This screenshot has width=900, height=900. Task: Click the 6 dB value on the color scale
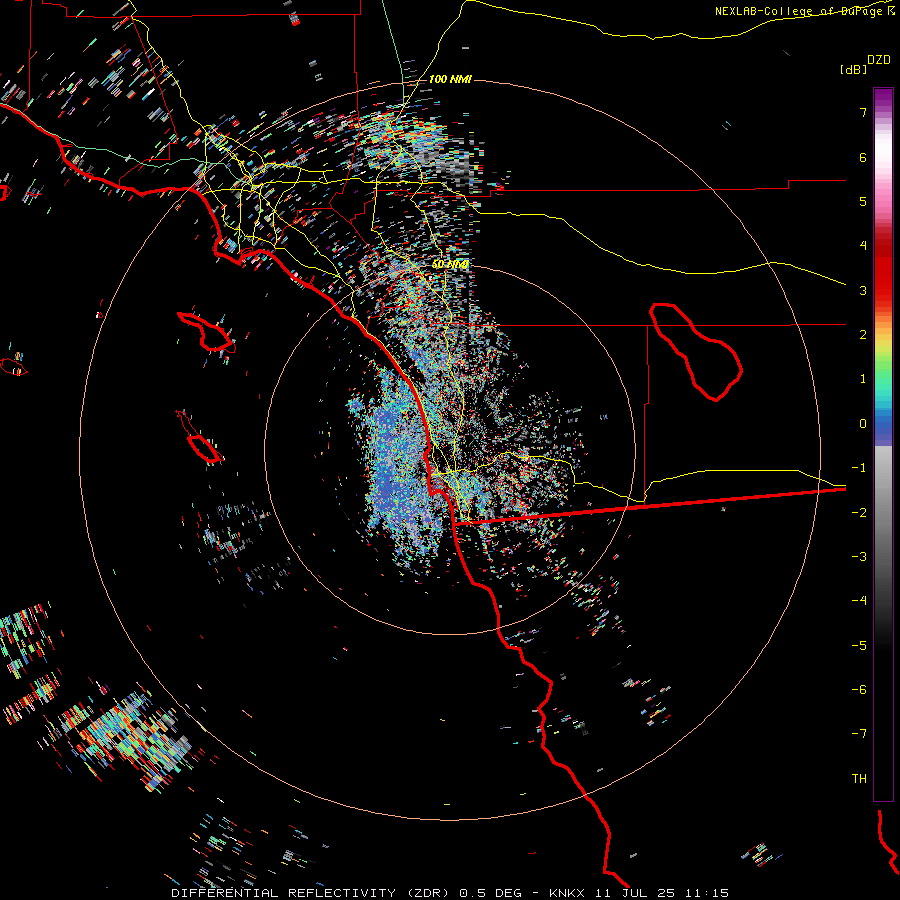tap(863, 157)
